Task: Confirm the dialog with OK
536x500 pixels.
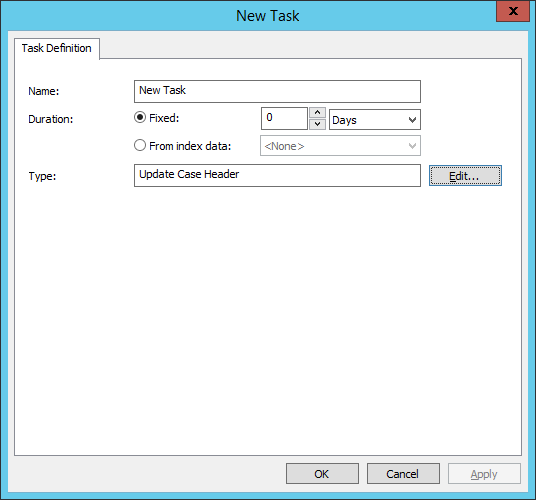Action: pos(322,474)
